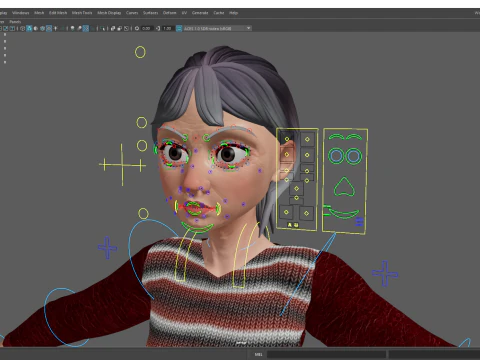Viewport: 480px width, 360px height.
Task: Select the right green eyebrow curve on face panel
Action: 354,137
